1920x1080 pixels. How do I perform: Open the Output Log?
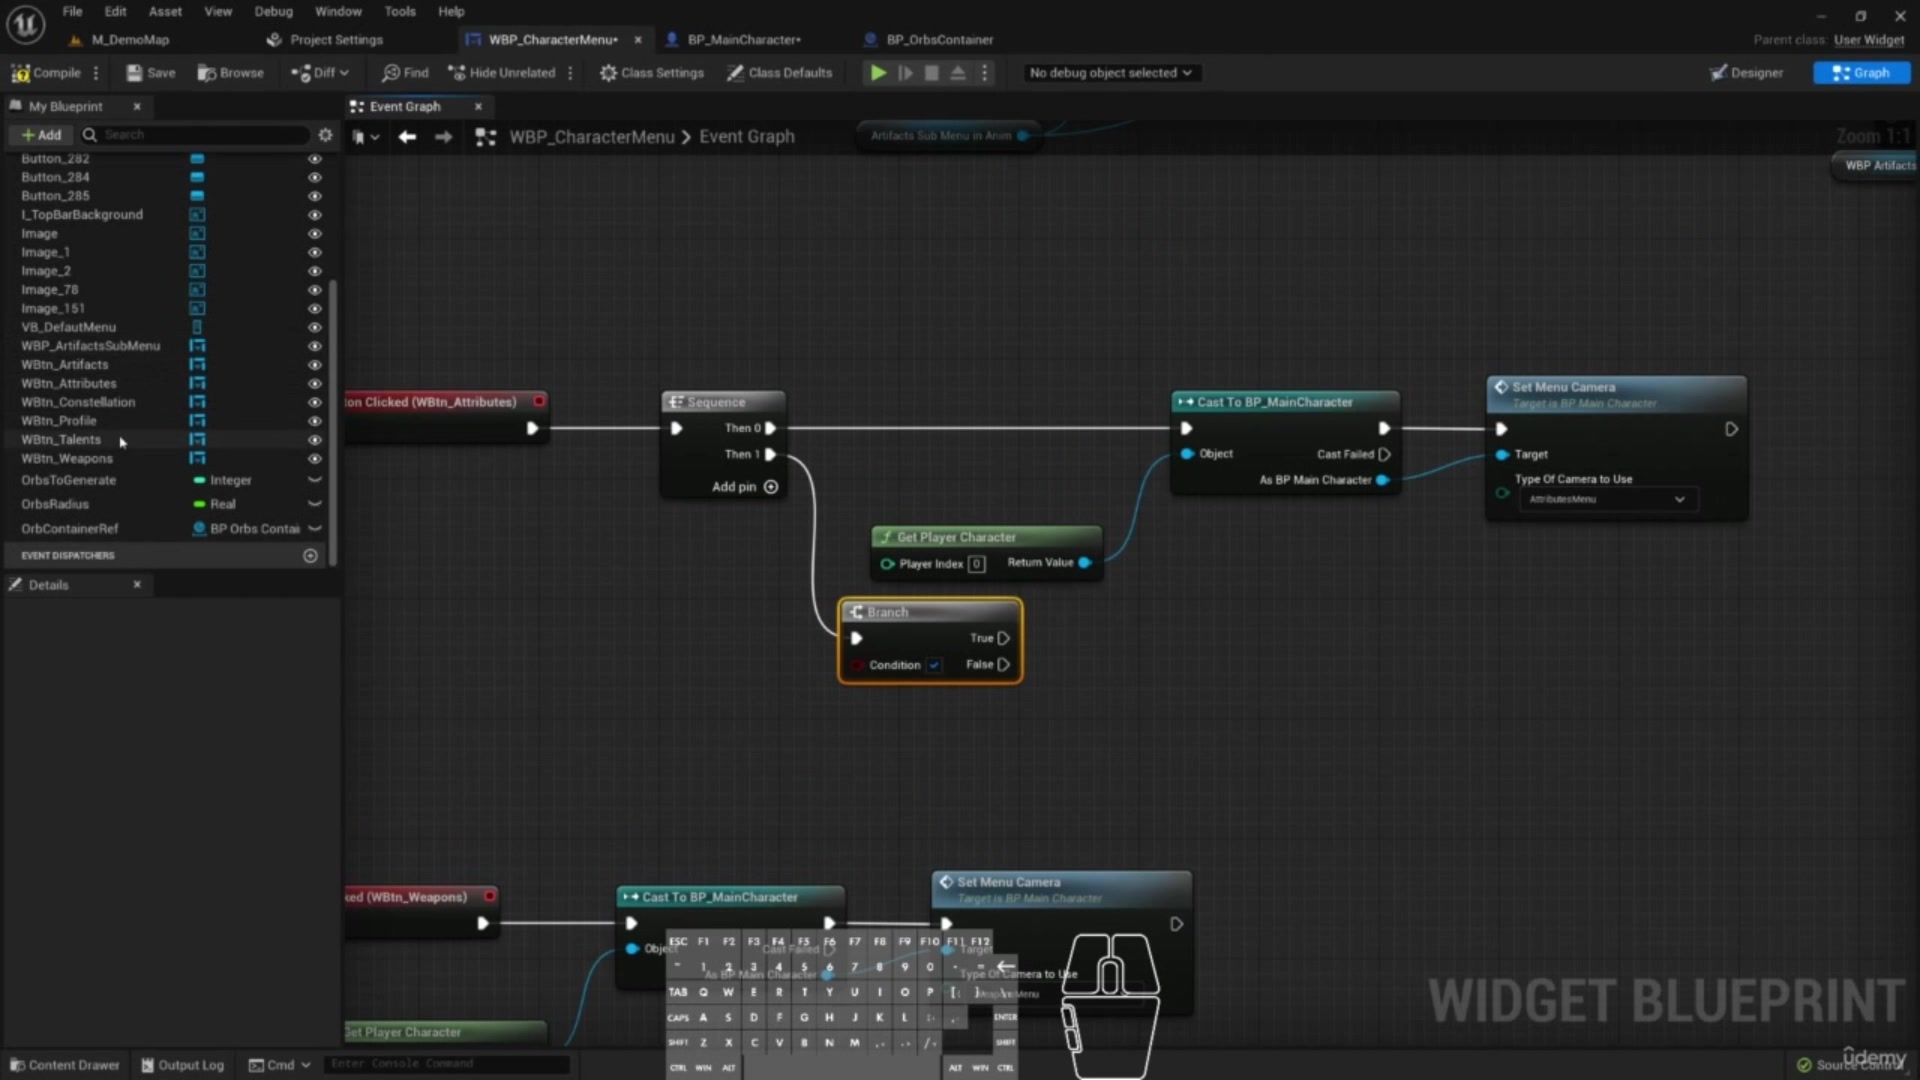tap(182, 1065)
